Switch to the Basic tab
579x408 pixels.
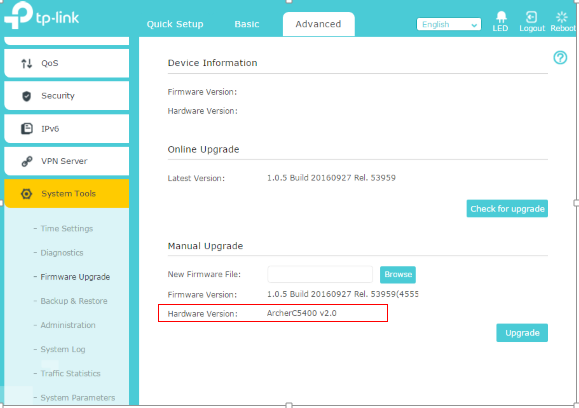point(247,24)
